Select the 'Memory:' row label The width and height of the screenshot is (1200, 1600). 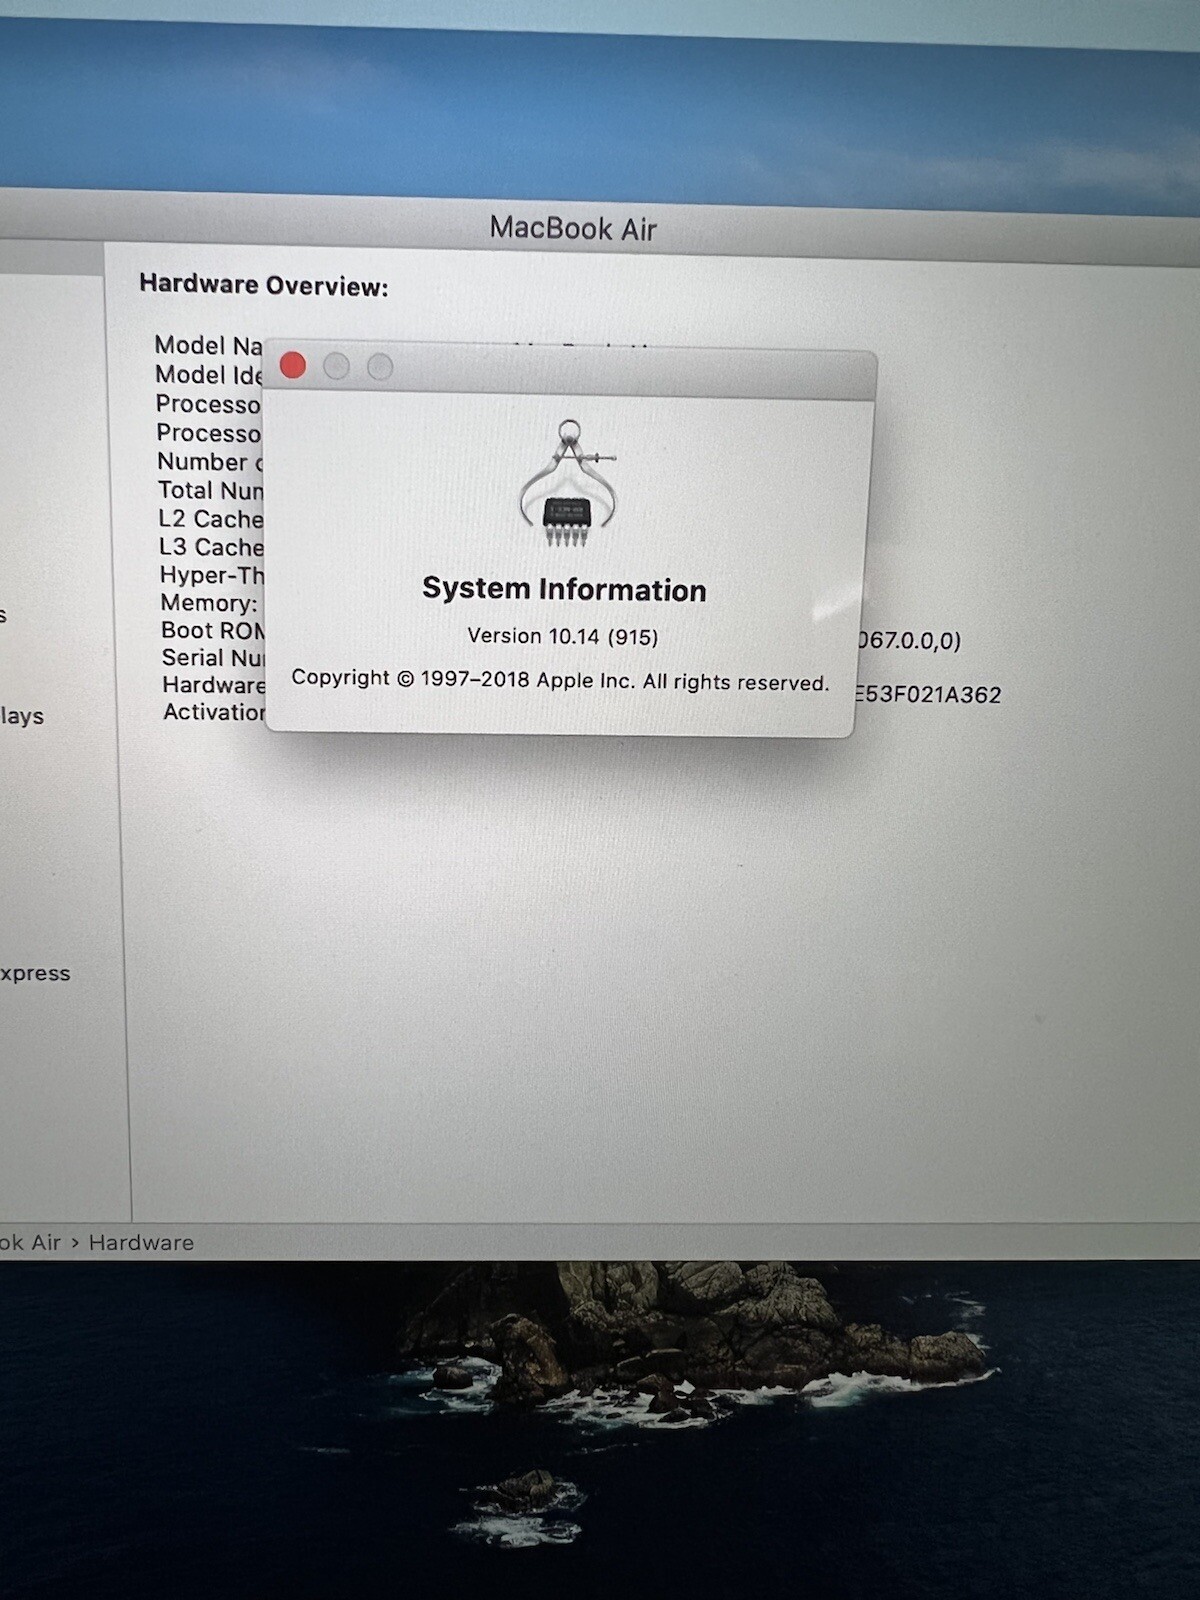coord(209,603)
